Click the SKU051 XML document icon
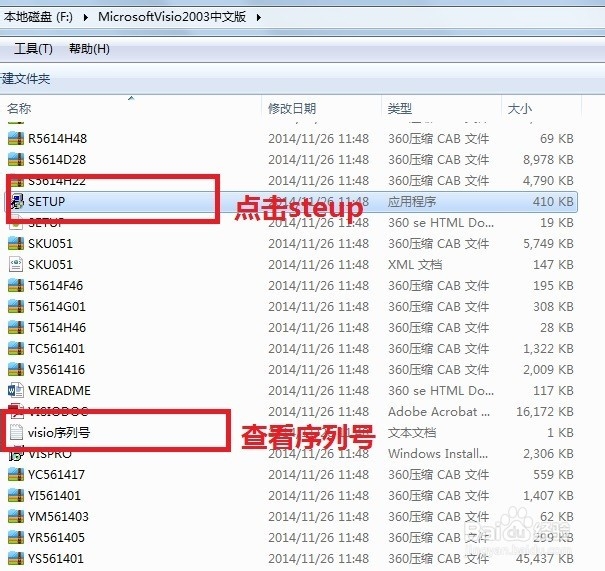 [x=16, y=264]
